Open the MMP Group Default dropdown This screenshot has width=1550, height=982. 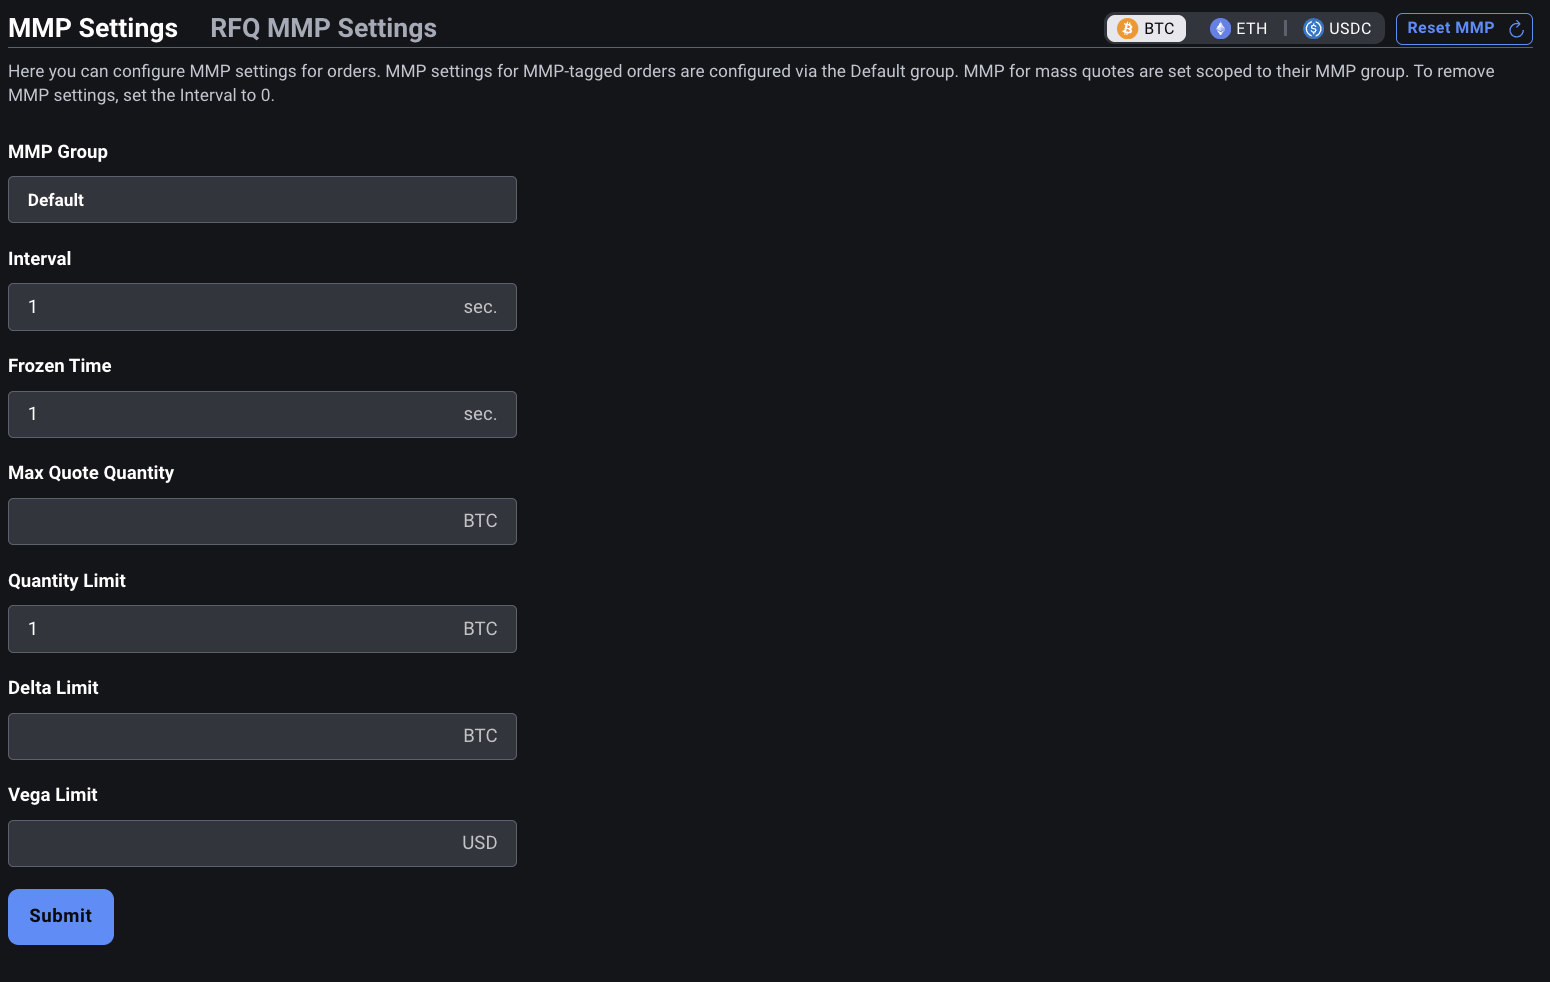(x=262, y=200)
